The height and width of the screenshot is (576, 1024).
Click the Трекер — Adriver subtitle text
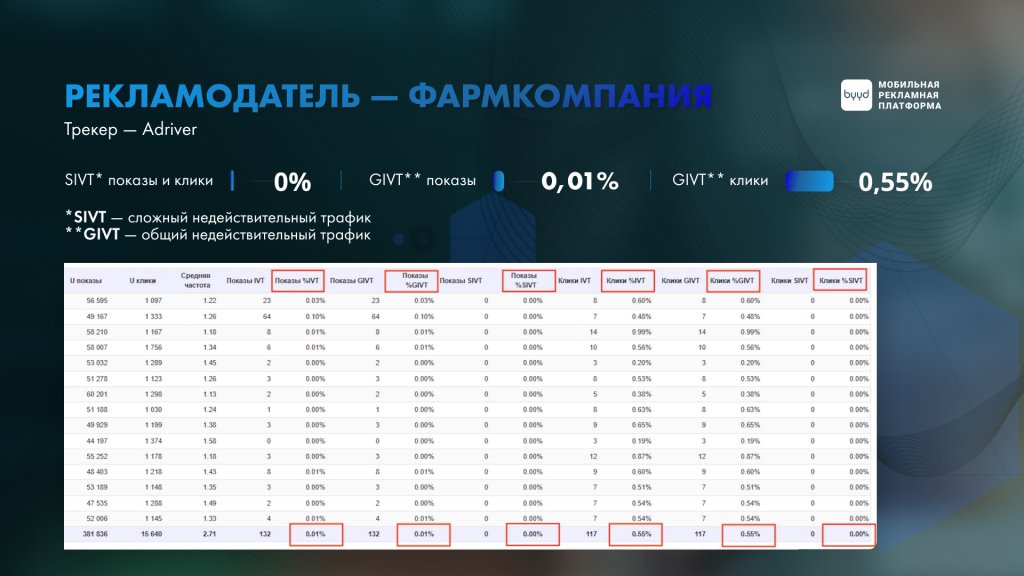[x=131, y=129]
